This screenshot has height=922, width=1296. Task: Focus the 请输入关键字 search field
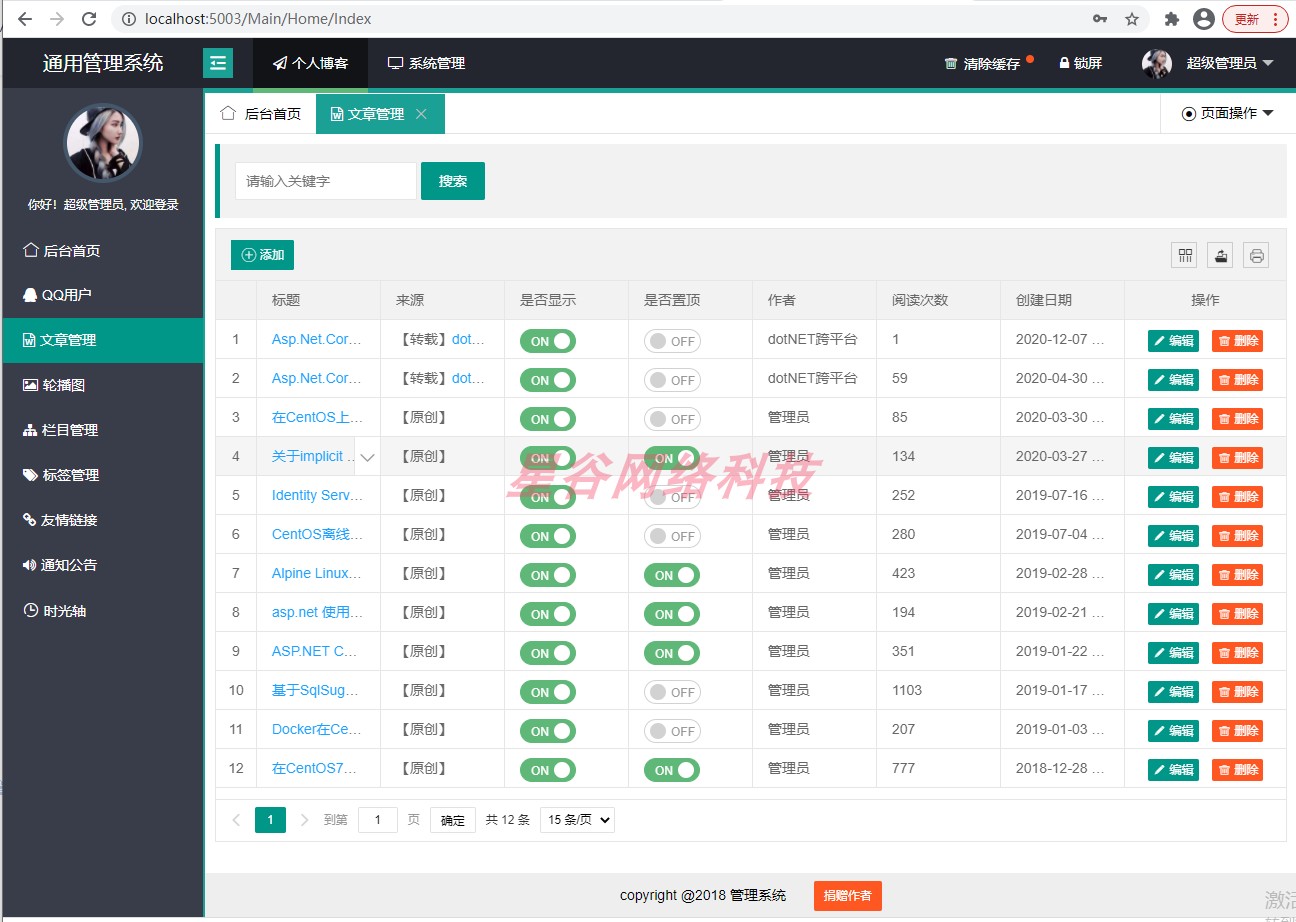pyautogui.click(x=326, y=181)
